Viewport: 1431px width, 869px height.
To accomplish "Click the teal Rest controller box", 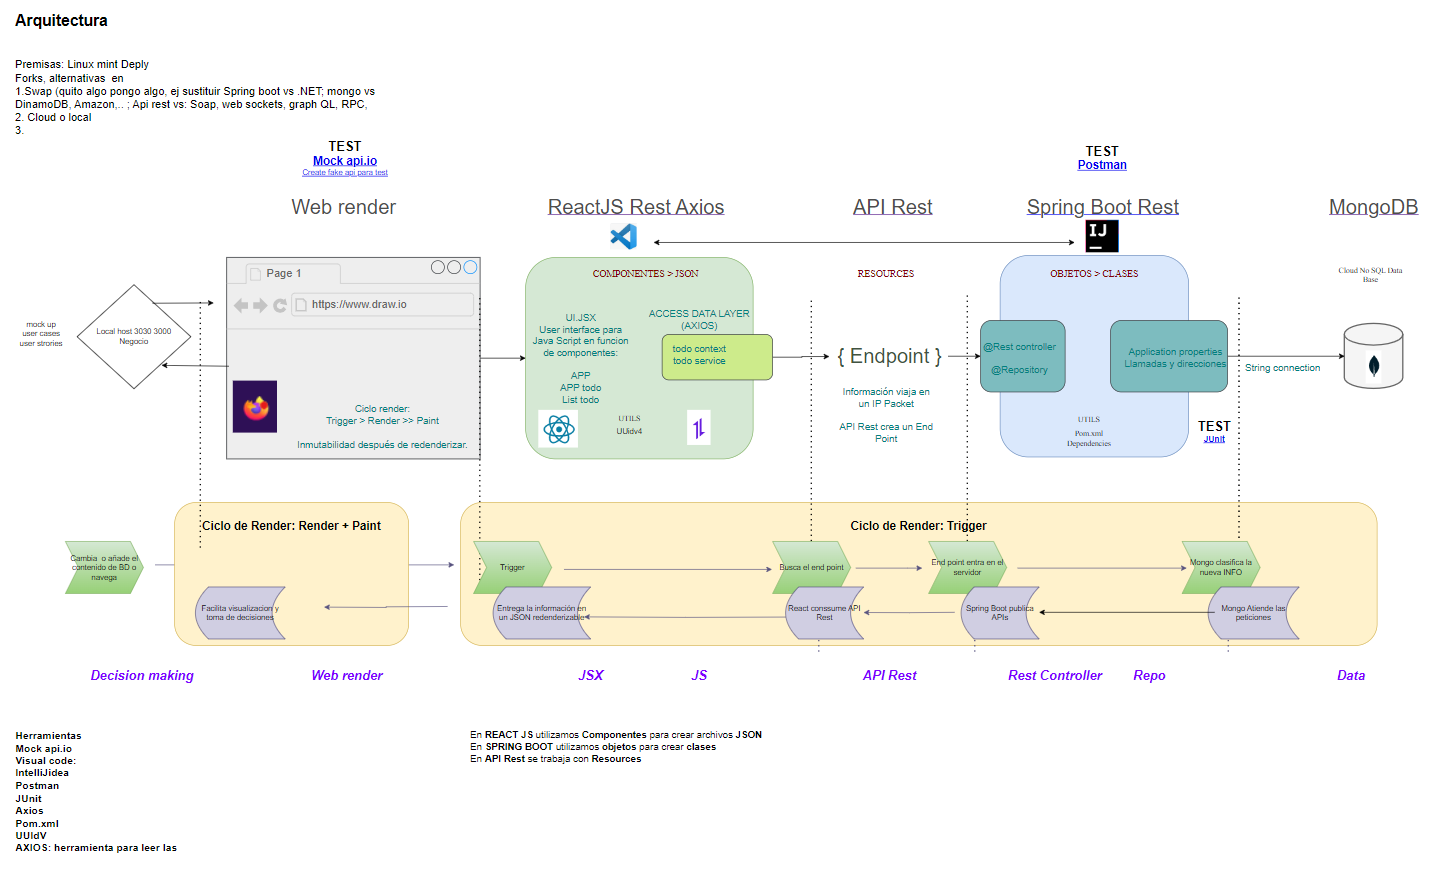I will 1022,356.
